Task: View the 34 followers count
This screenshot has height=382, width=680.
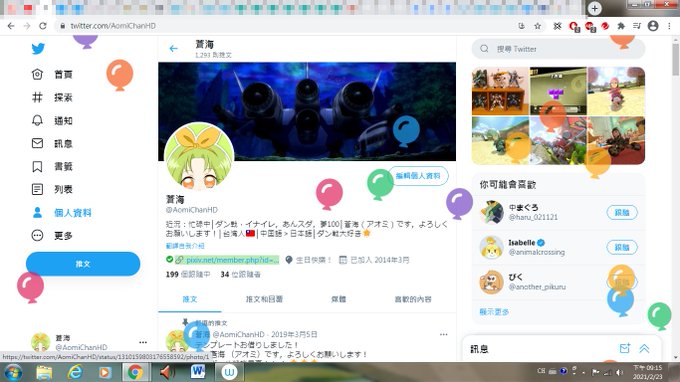Action: coord(240,274)
